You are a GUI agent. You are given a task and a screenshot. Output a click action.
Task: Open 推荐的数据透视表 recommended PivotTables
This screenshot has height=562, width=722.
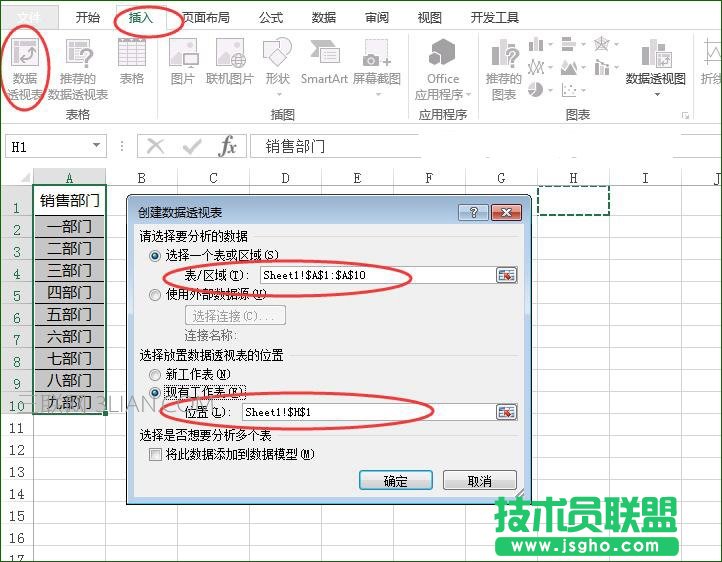click(78, 69)
